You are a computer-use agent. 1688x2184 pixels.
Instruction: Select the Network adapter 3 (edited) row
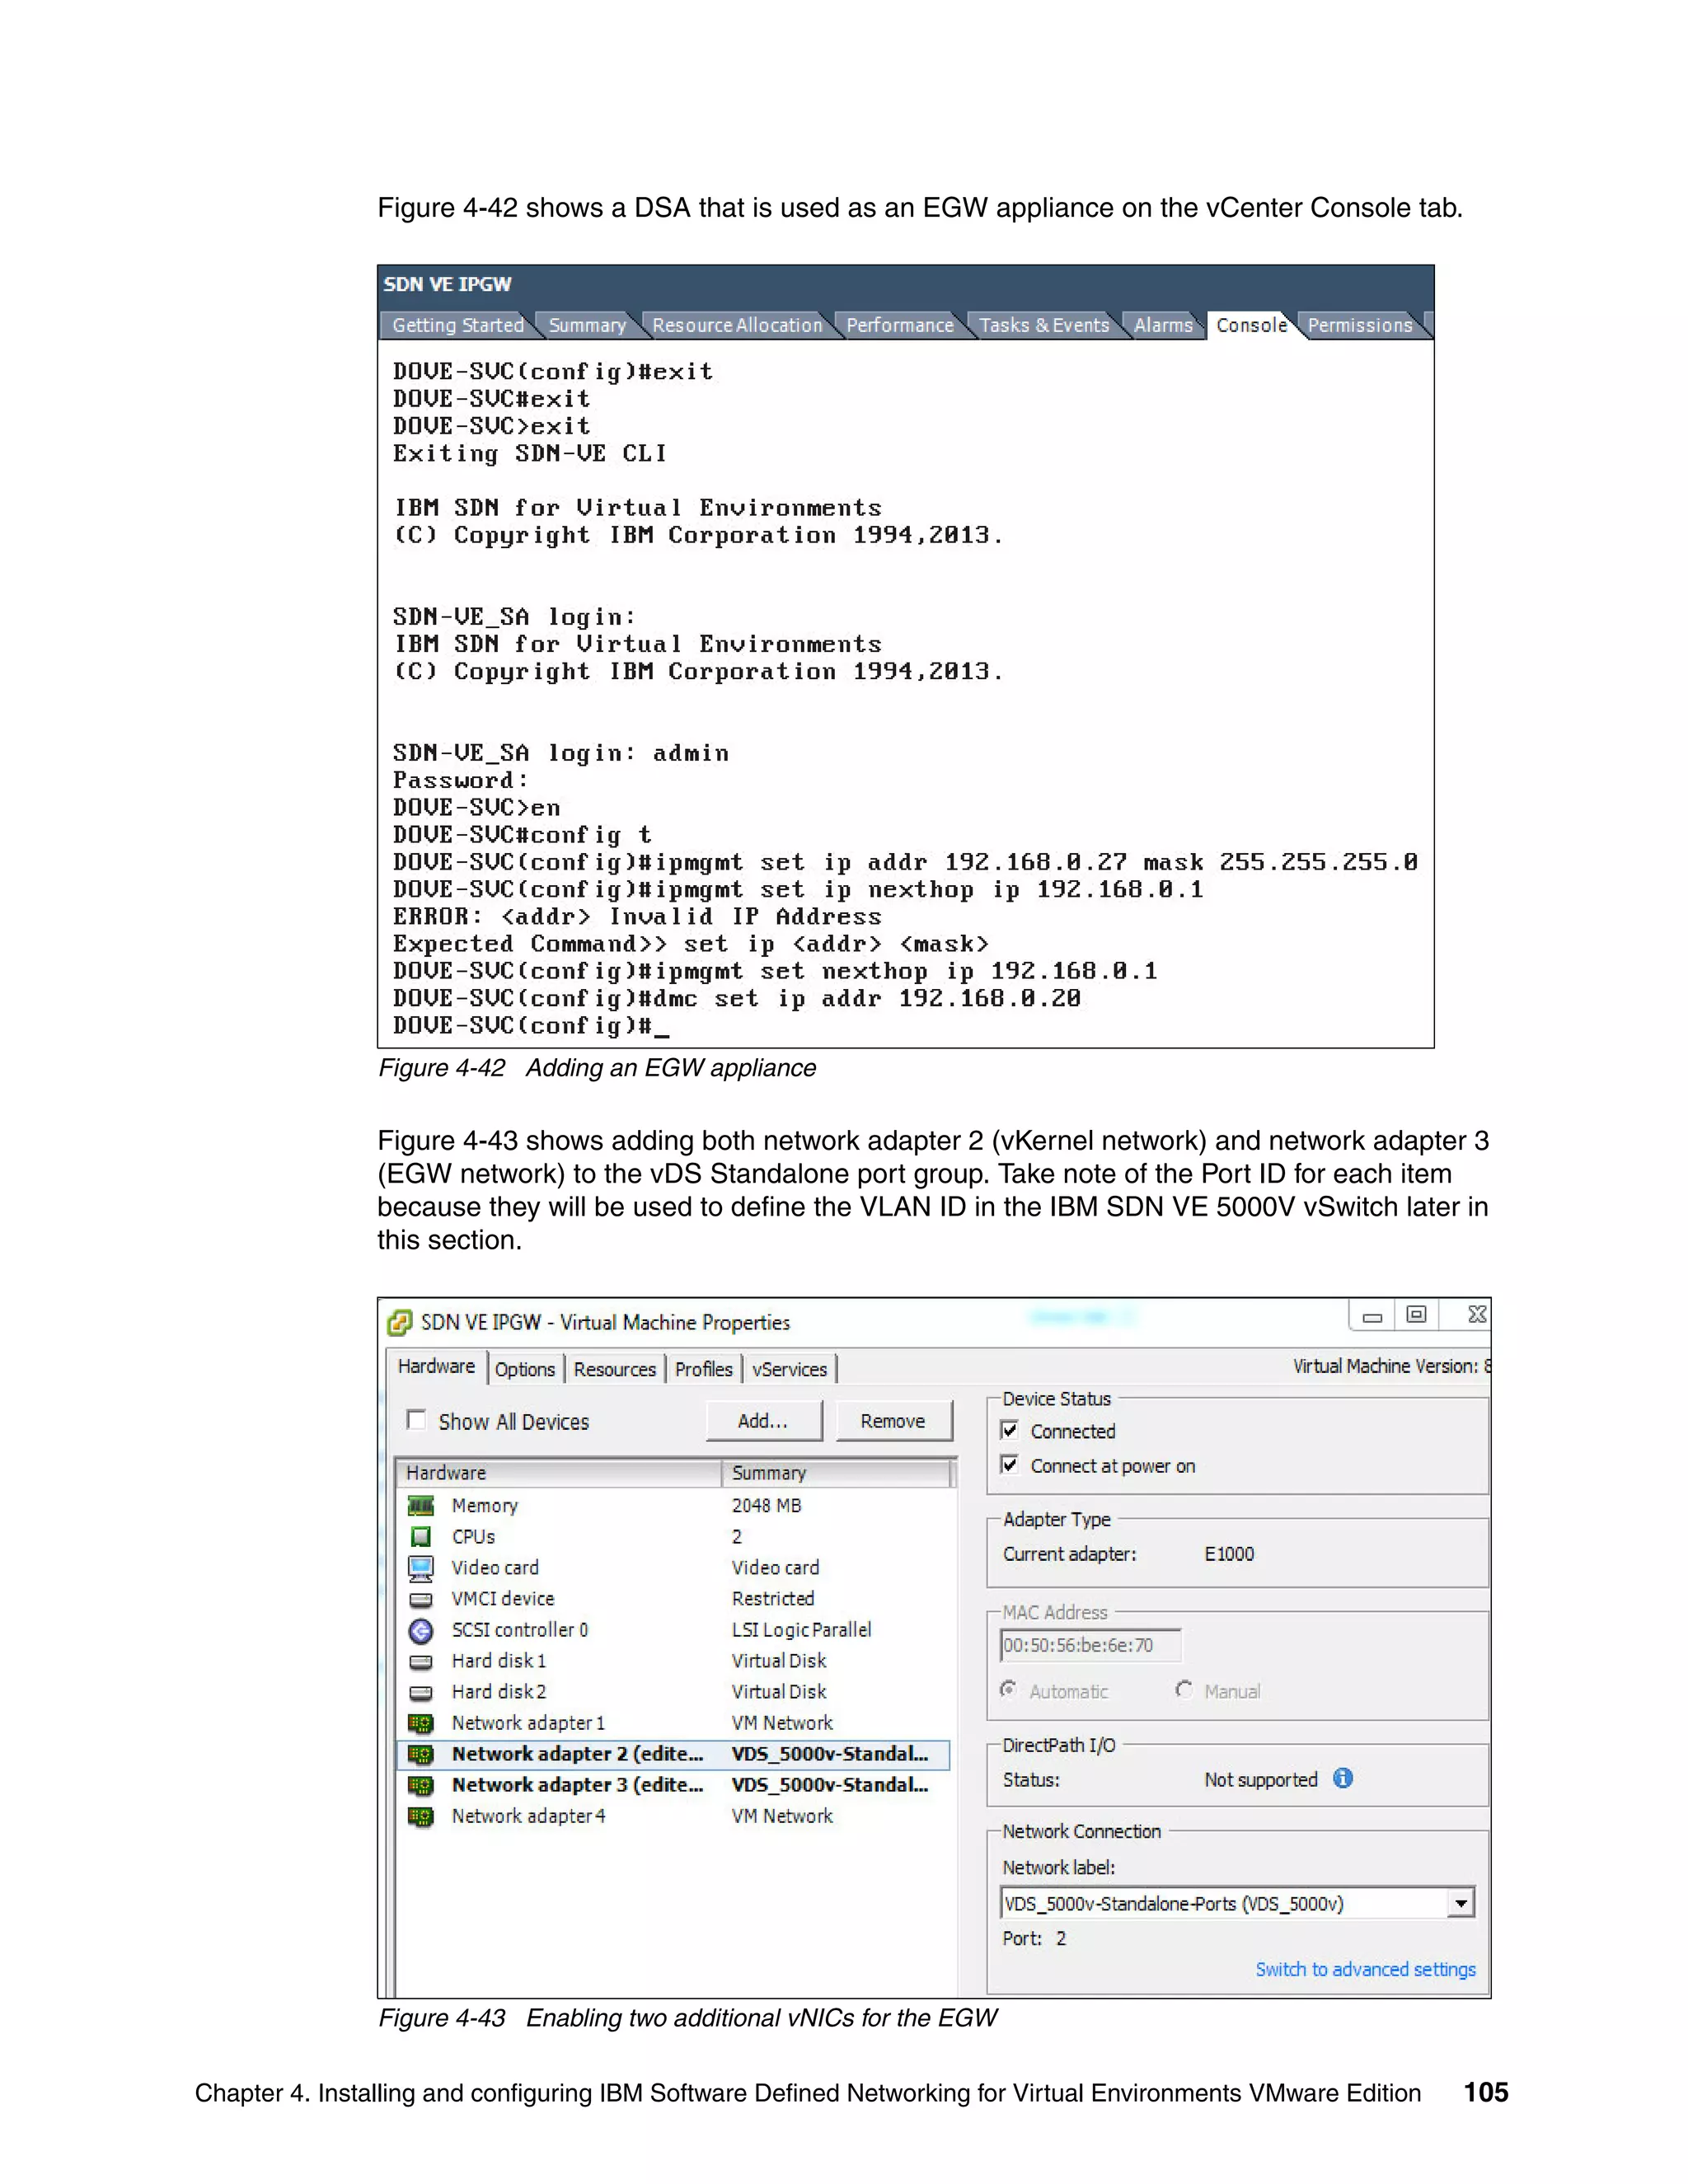673,1785
